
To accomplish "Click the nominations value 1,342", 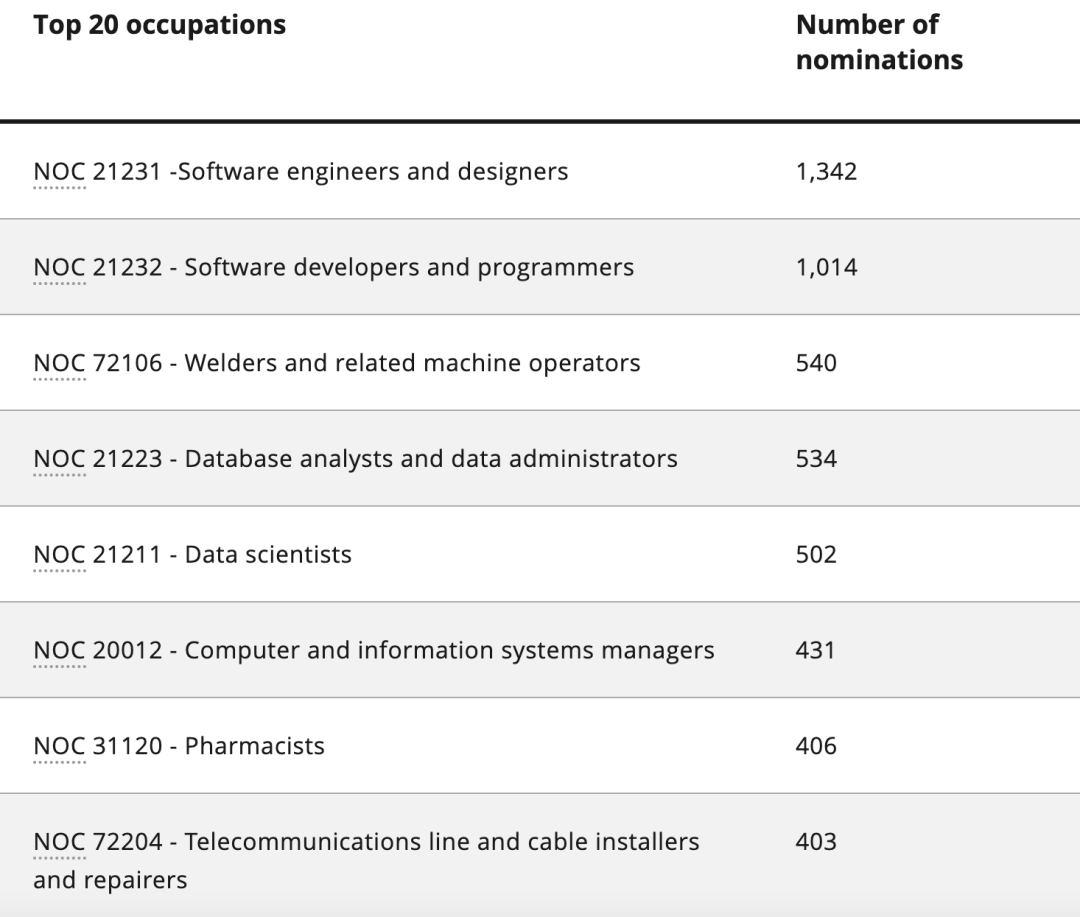I will [x=827, y=172].
